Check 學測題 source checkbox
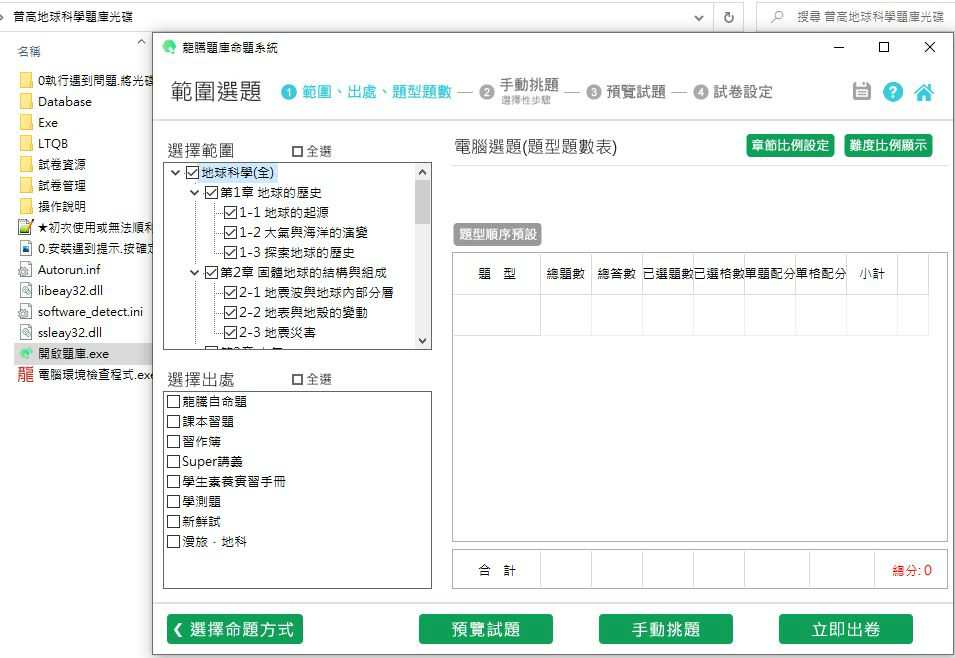Viewport: 955px width, 658px height. coord(173,501)
